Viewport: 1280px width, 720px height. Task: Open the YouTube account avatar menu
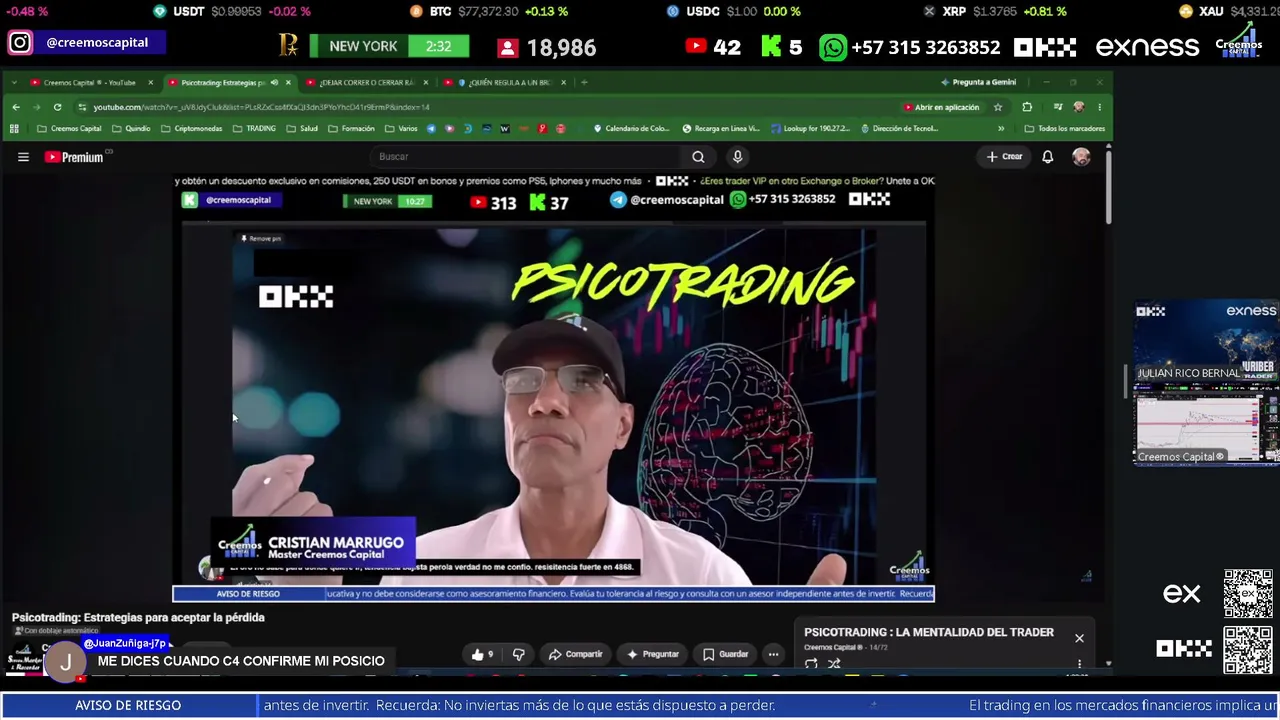pos(1081,157)
